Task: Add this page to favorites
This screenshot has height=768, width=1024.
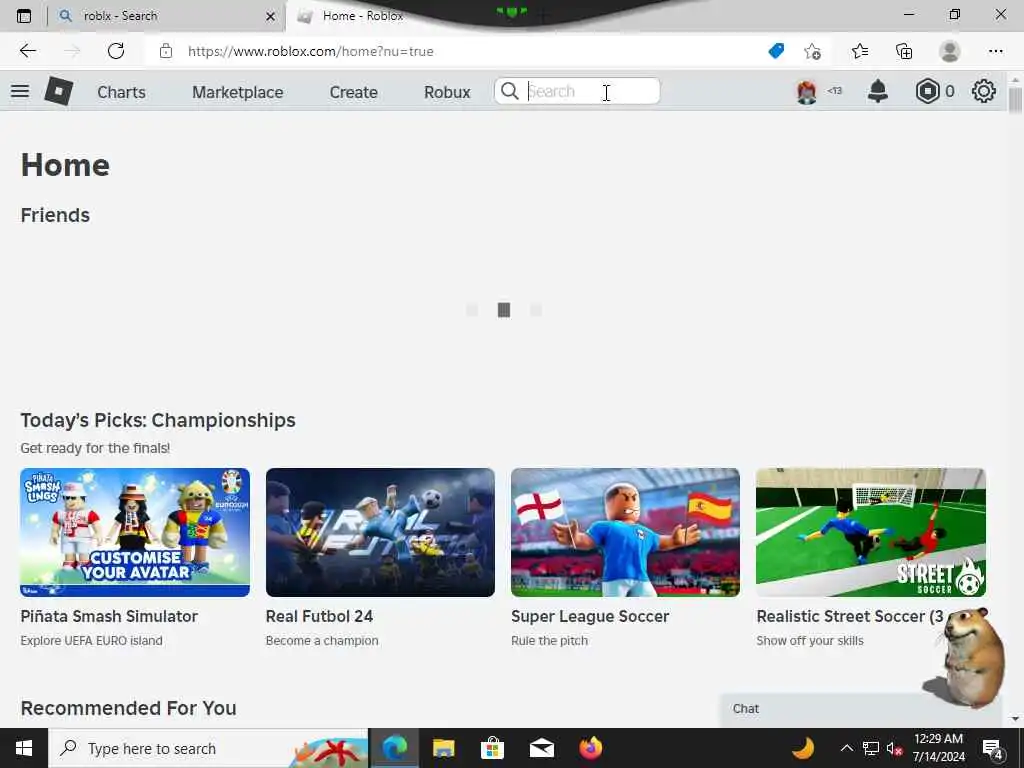Action: point(812,51)
